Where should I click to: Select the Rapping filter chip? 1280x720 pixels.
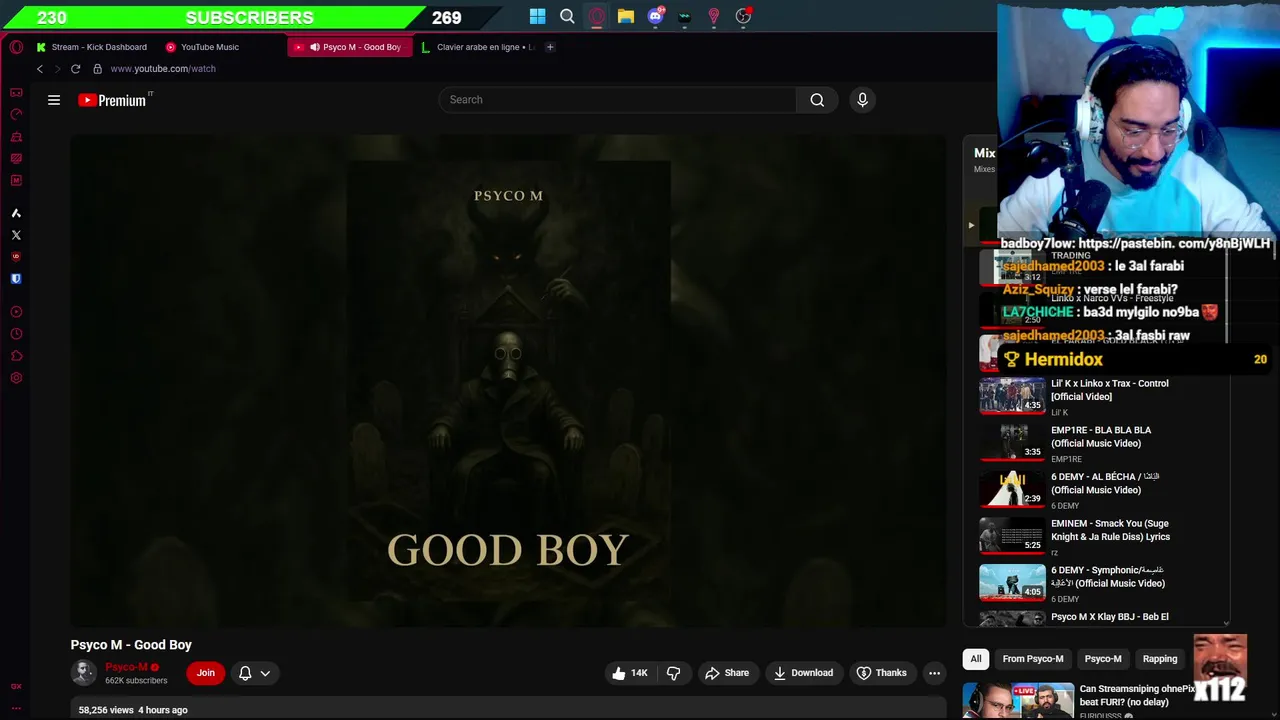[1160, 659]
